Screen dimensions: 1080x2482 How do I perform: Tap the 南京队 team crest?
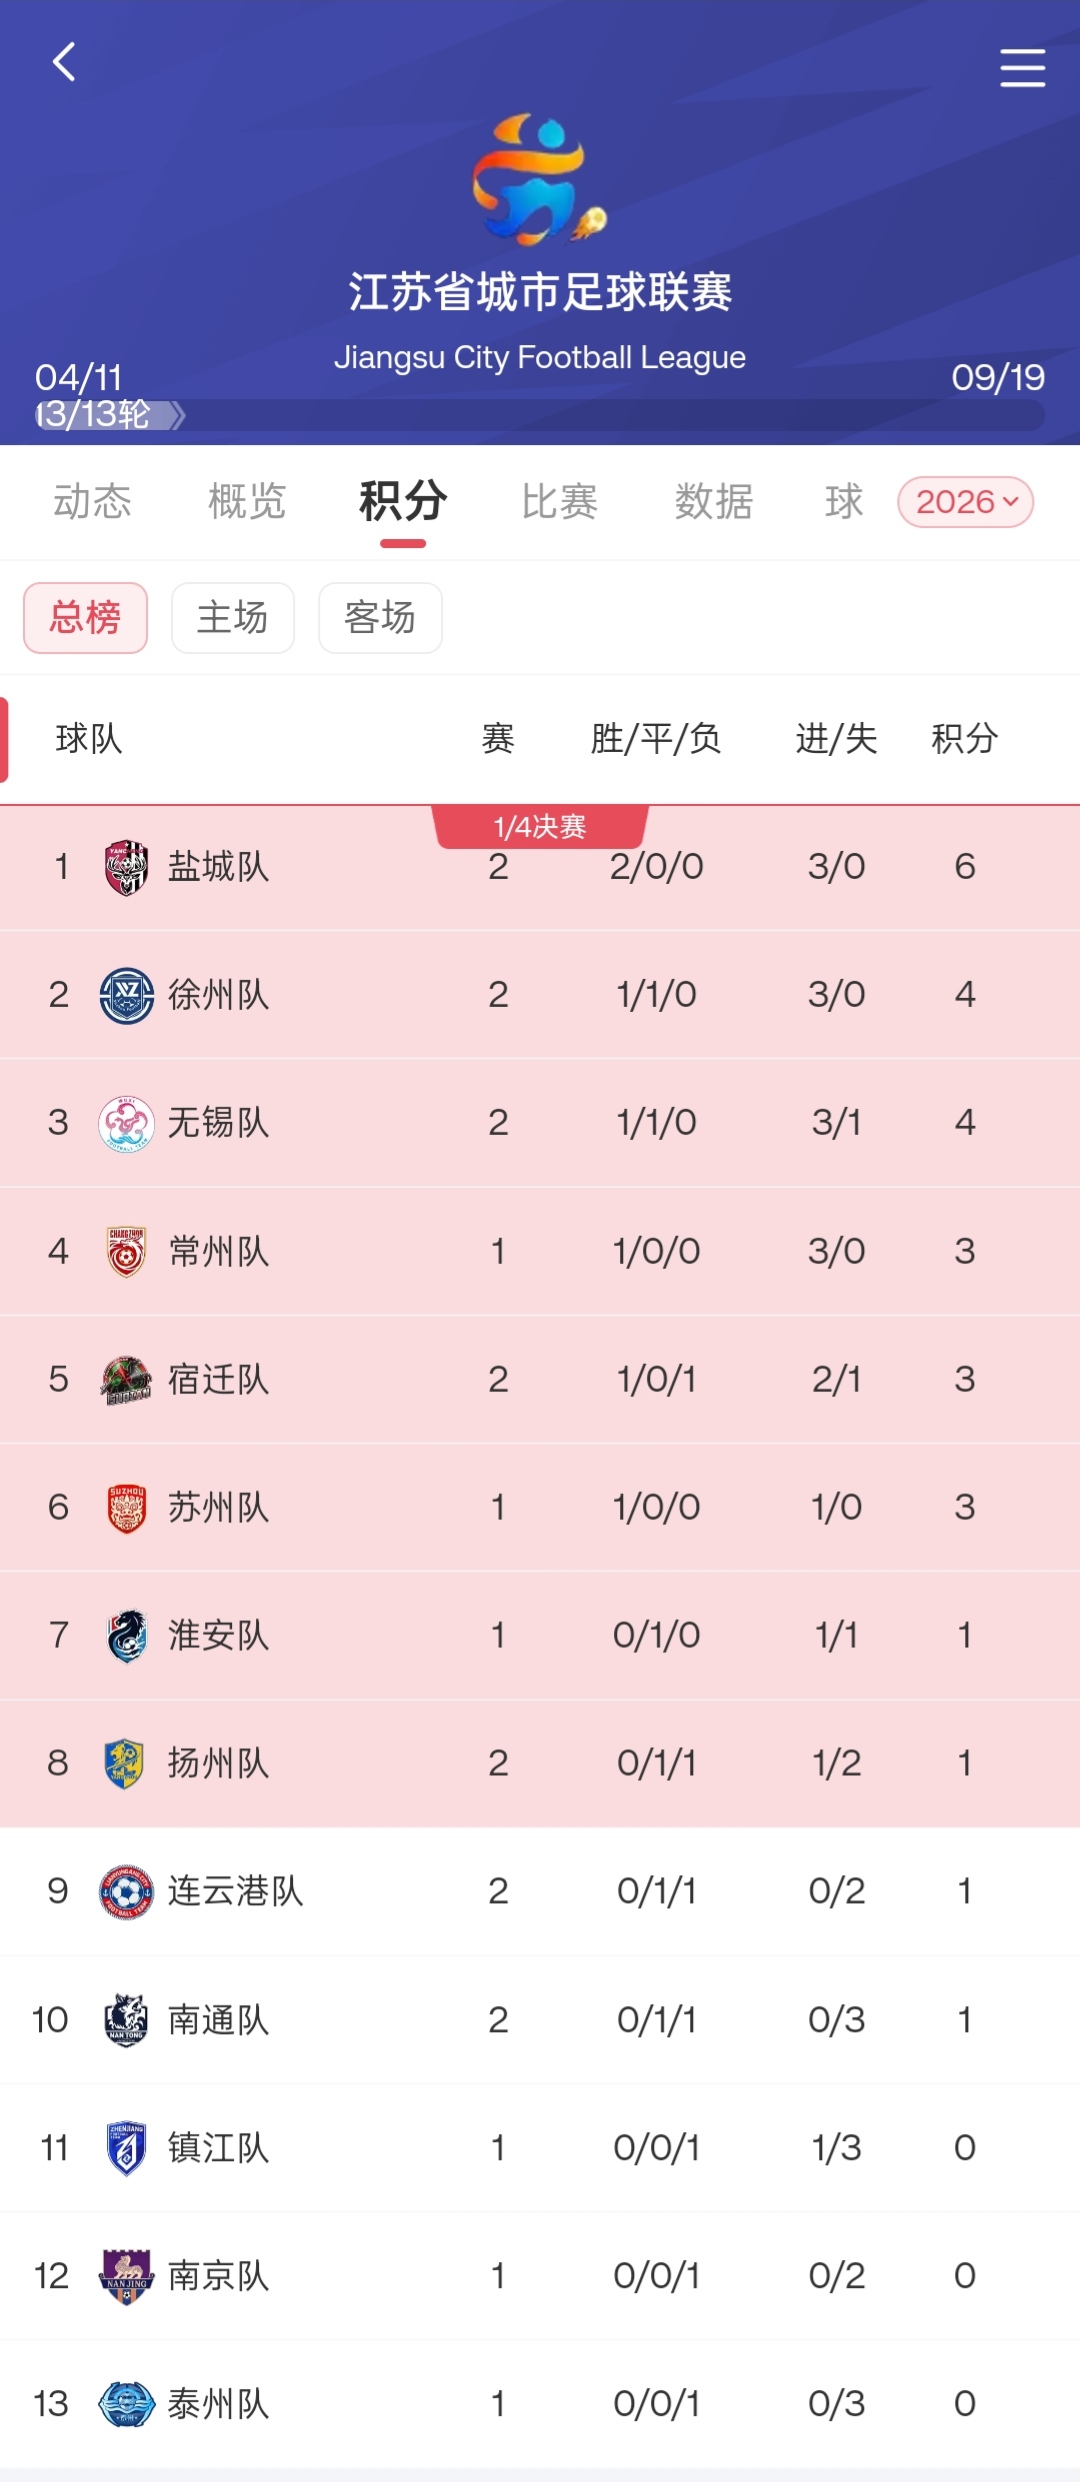click(127, 2276)
